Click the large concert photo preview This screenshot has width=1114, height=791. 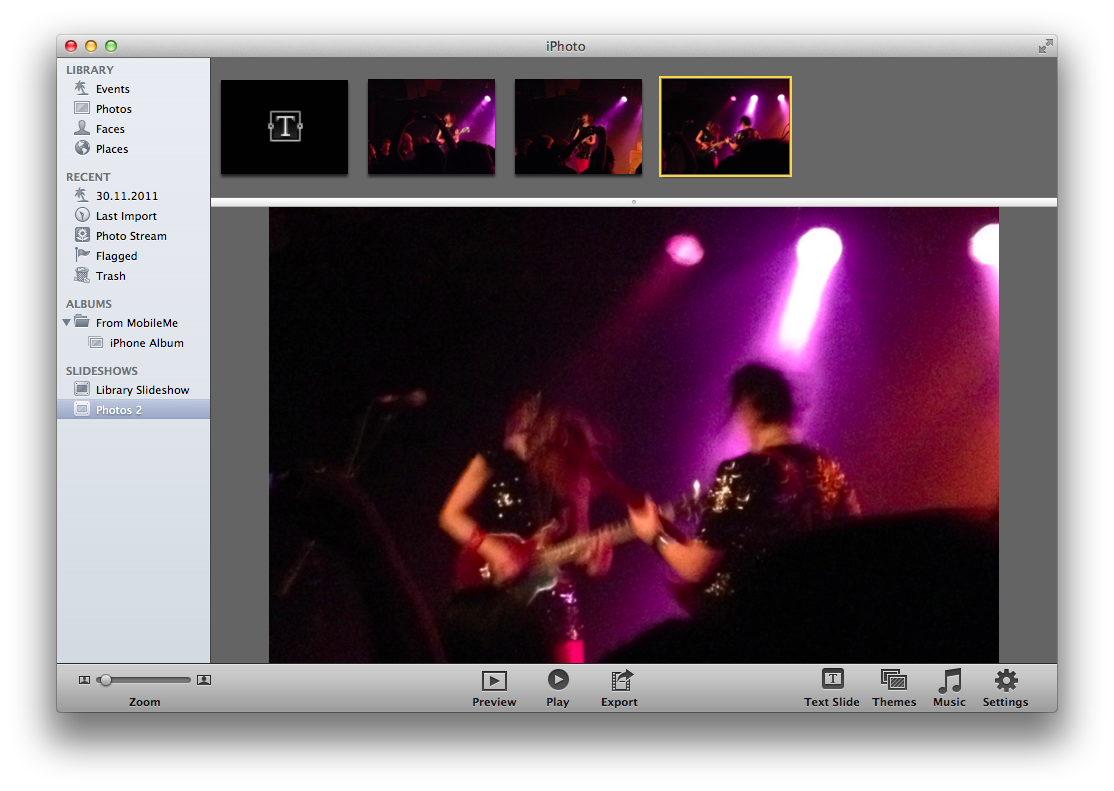(634, 435)
